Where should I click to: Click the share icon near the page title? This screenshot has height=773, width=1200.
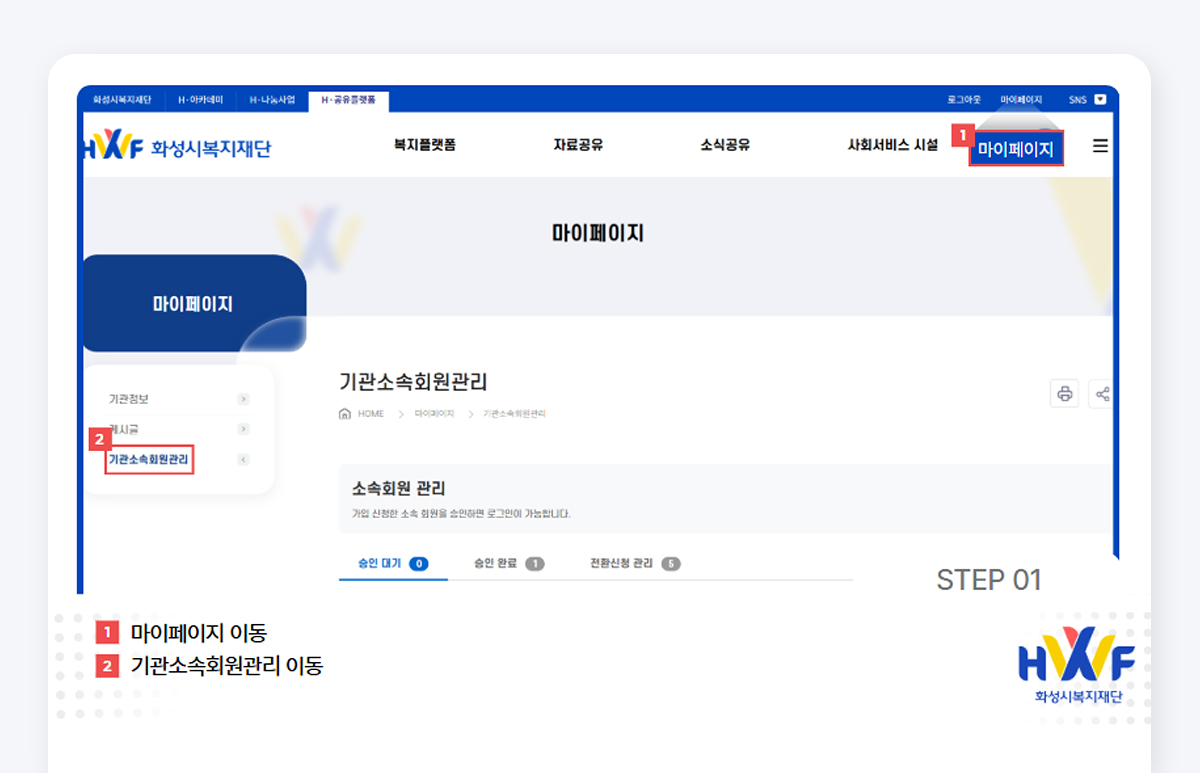1103,393
